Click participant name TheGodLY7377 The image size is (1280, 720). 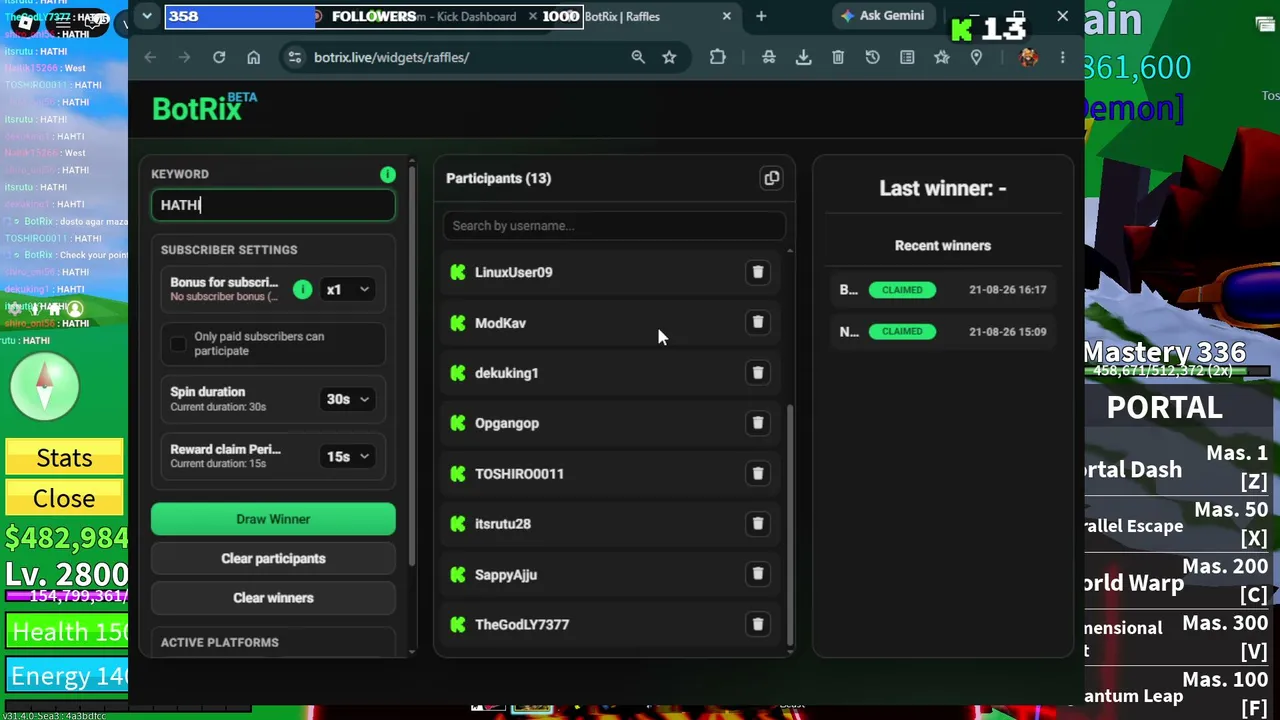pos(522,624)
